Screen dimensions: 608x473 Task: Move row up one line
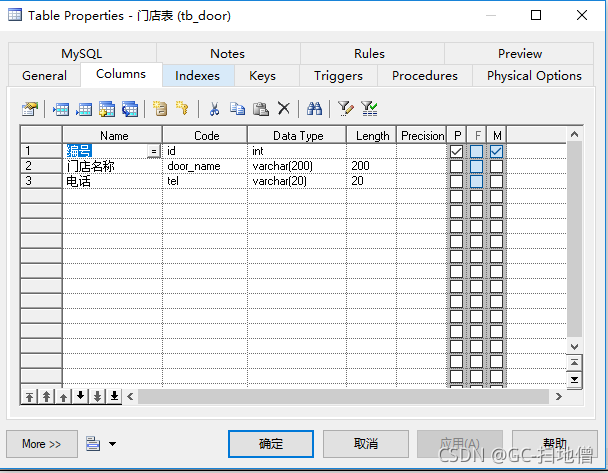tap(63, 397)
